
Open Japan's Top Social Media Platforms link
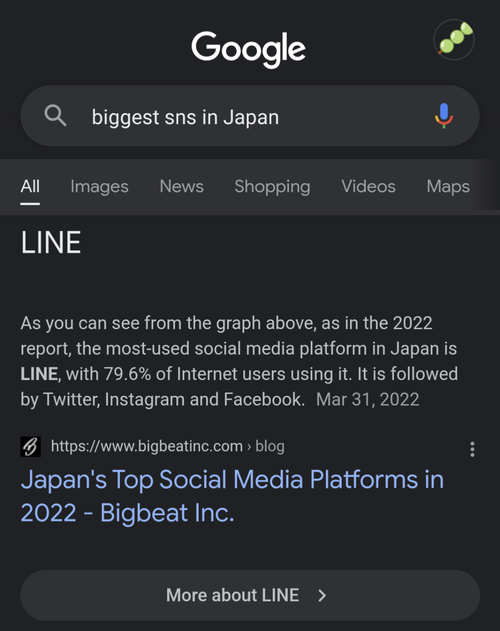coord(232,496)
